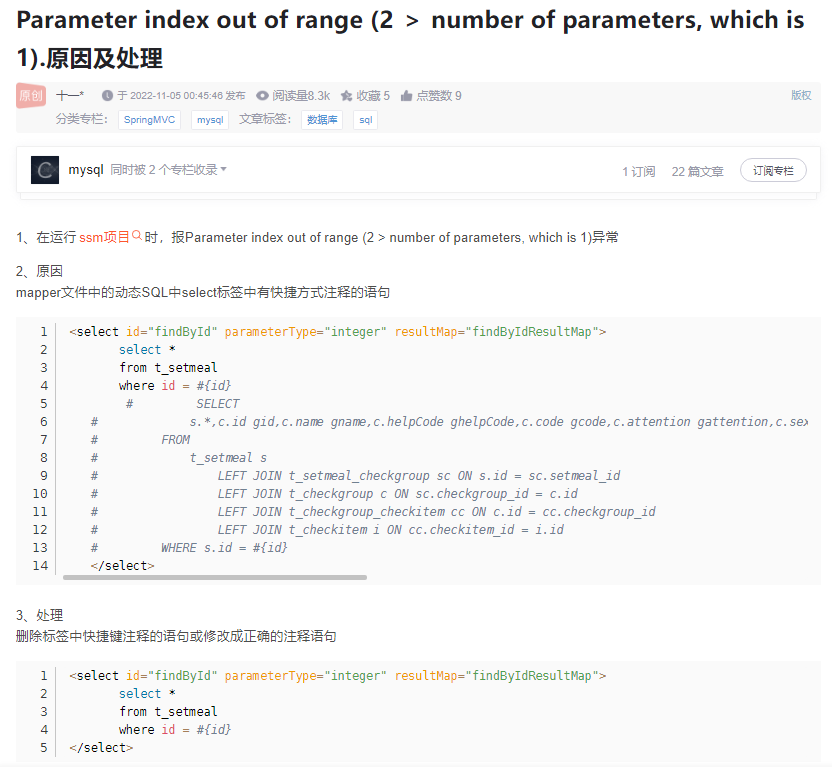Click the horizontal scrollbar under first code block
Image resolution: width=832 pixels, height=771 pixels.
(215, 577)
